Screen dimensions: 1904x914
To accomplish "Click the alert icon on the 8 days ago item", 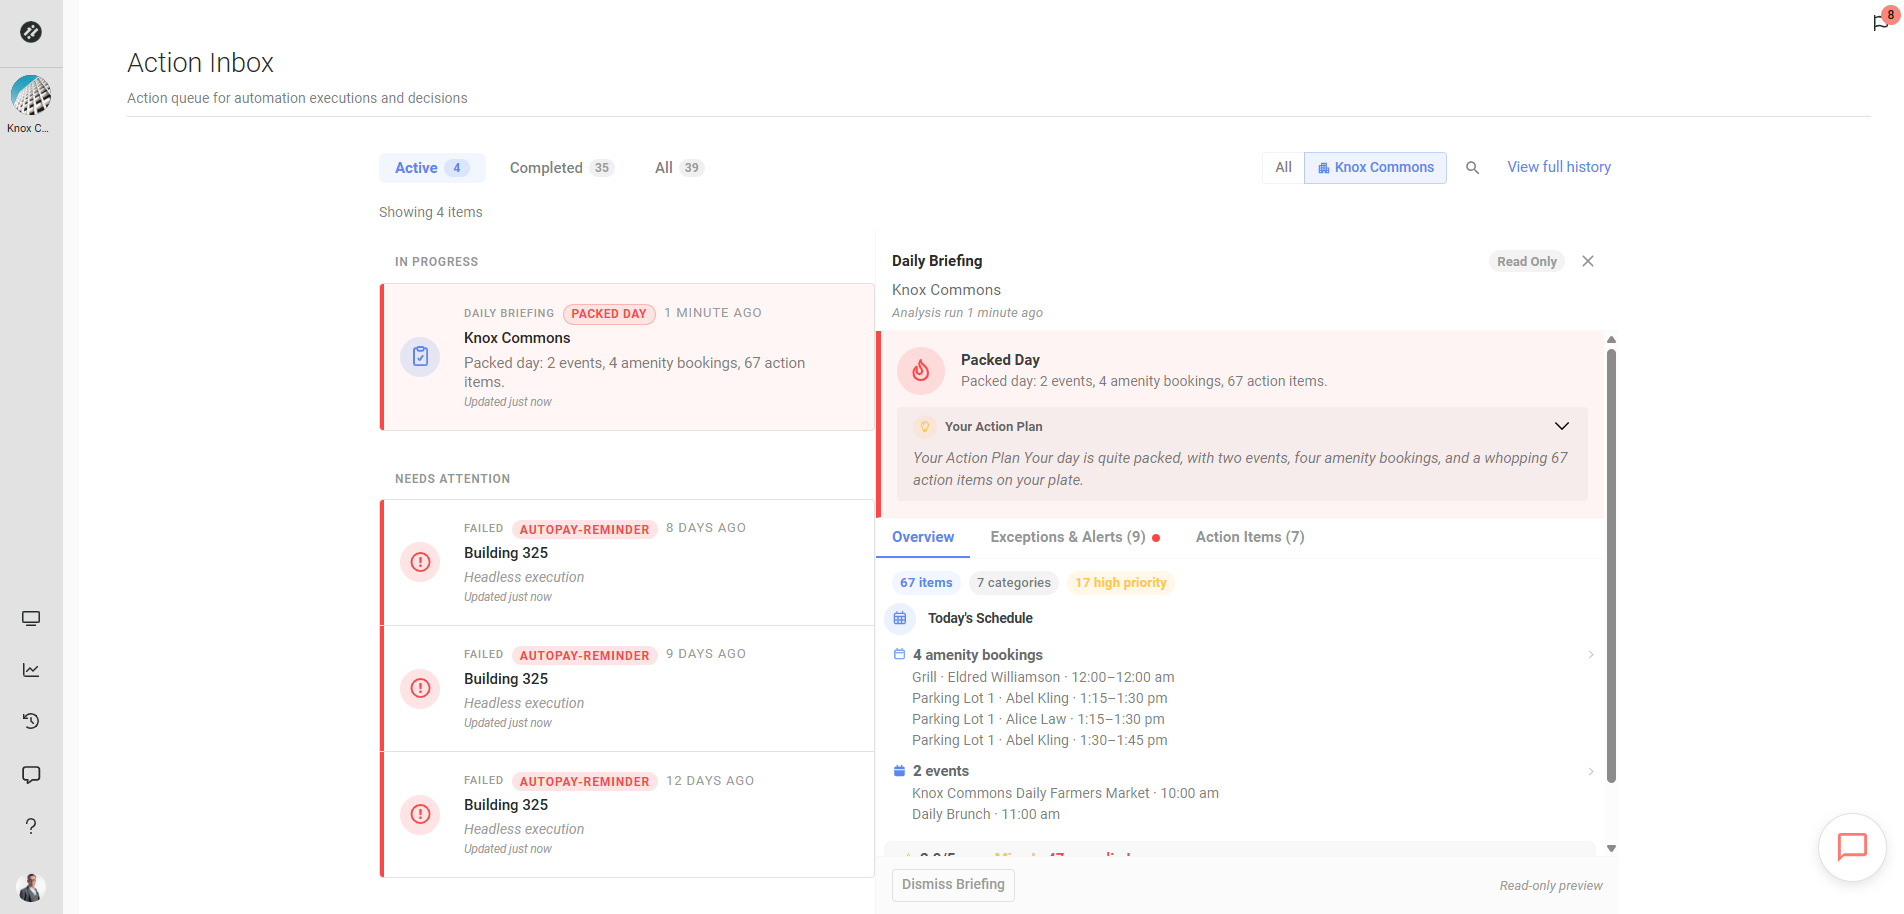I will coord(421,562).
